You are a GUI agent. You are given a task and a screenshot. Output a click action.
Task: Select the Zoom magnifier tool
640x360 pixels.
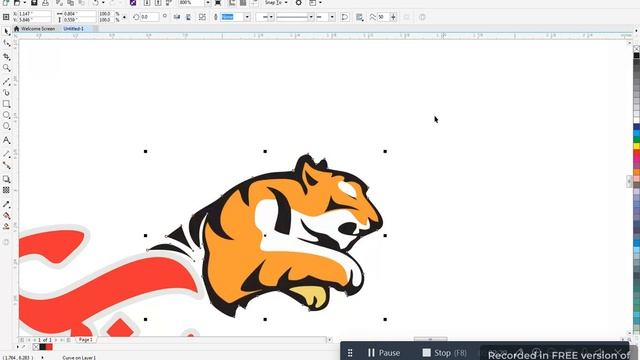(6, 68)
